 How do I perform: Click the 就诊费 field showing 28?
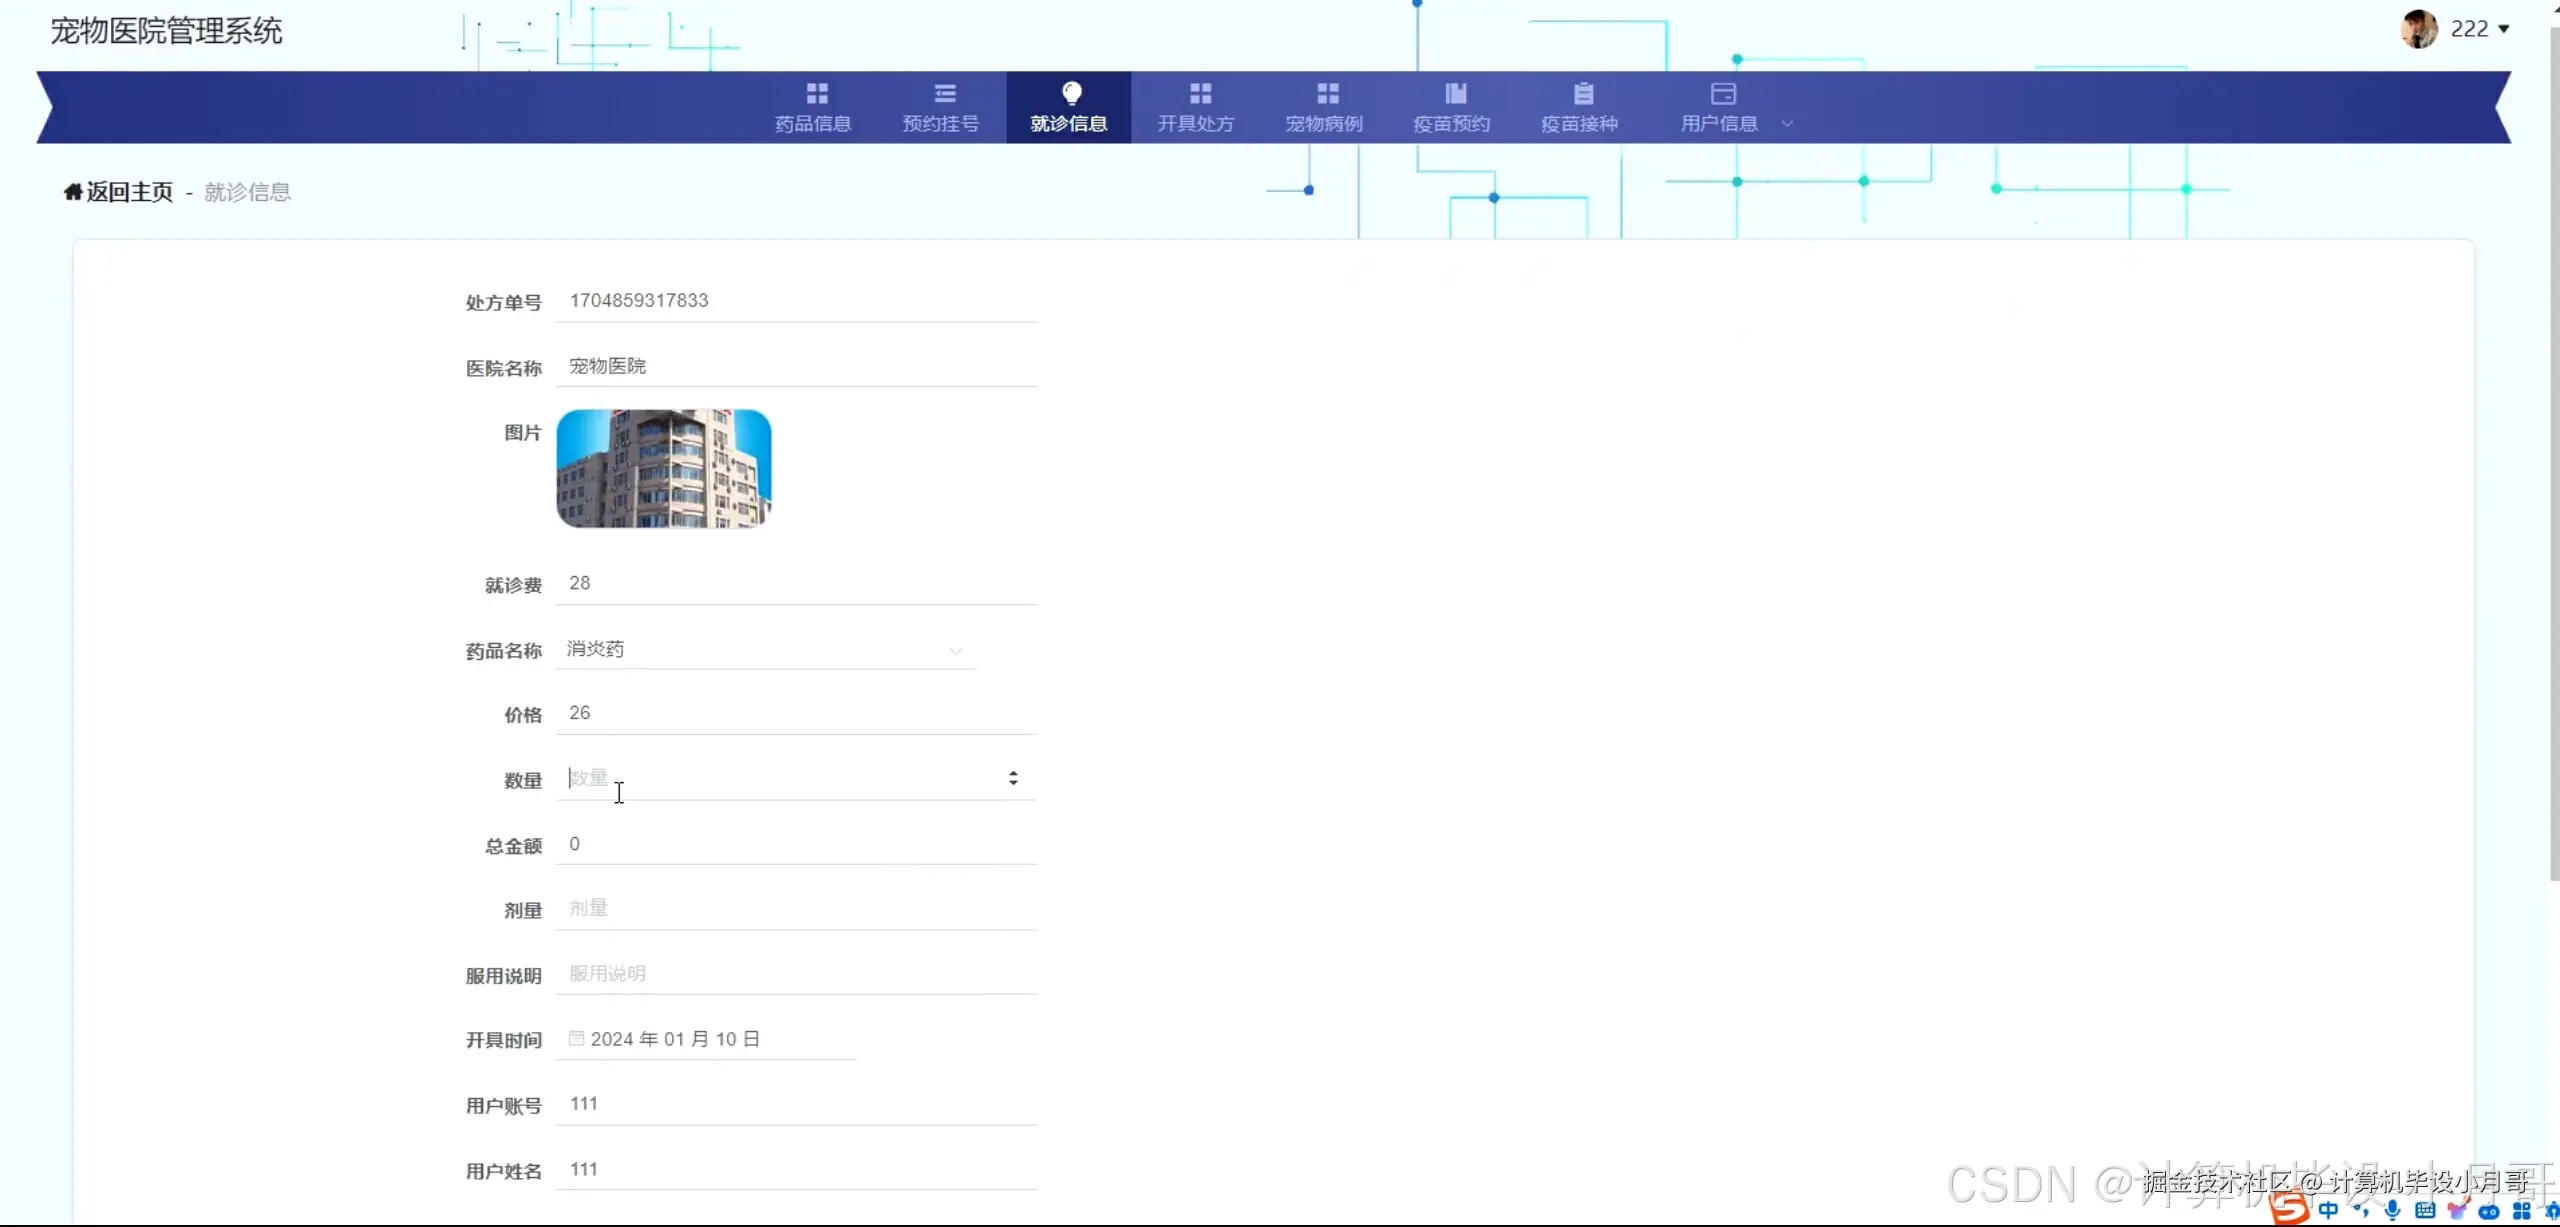click(x=796, y=583)
